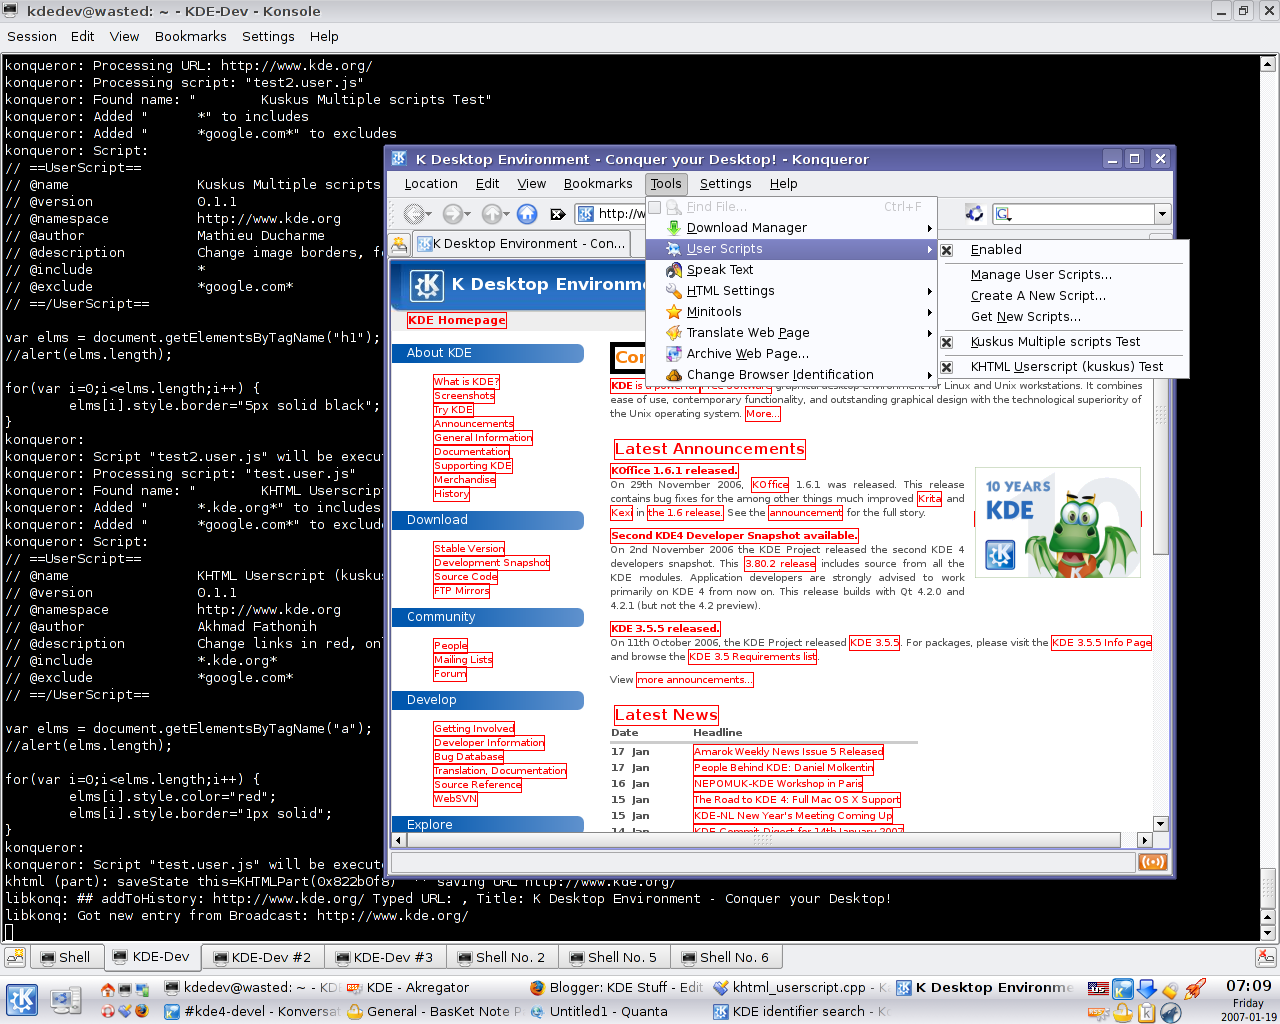Viewport: 1280px width, 1024px height.
Task: Expand the Translate Web Page submenu
Action: pyautogui.click(x=791, y=333)
